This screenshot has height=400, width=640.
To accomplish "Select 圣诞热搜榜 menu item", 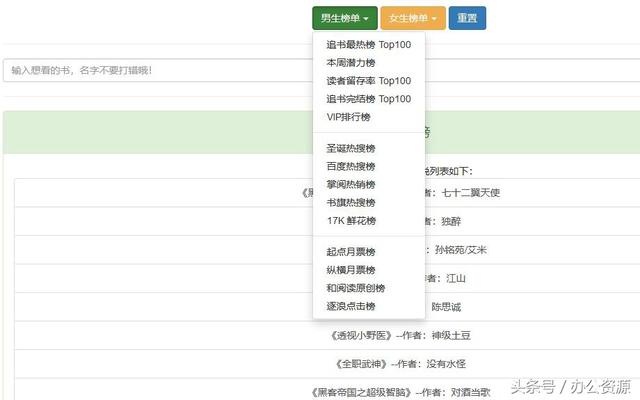I will click(351, 148).
